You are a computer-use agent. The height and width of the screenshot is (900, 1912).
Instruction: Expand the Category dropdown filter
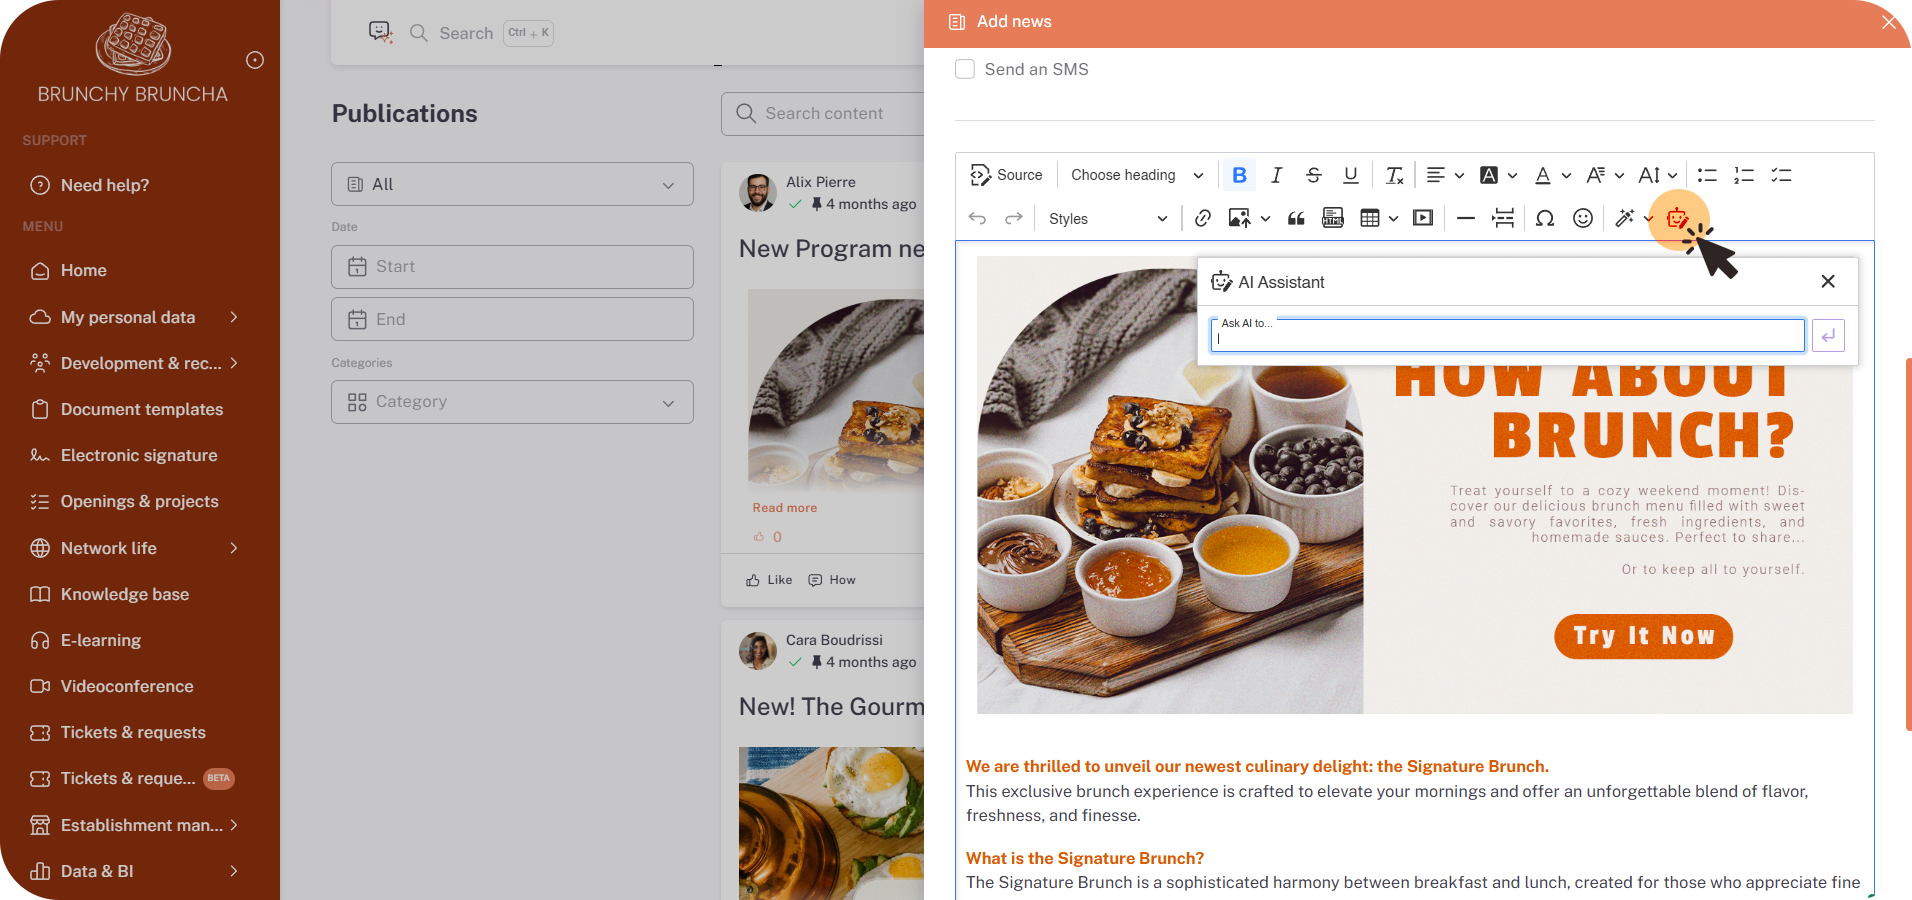click(x=512, y=402)
